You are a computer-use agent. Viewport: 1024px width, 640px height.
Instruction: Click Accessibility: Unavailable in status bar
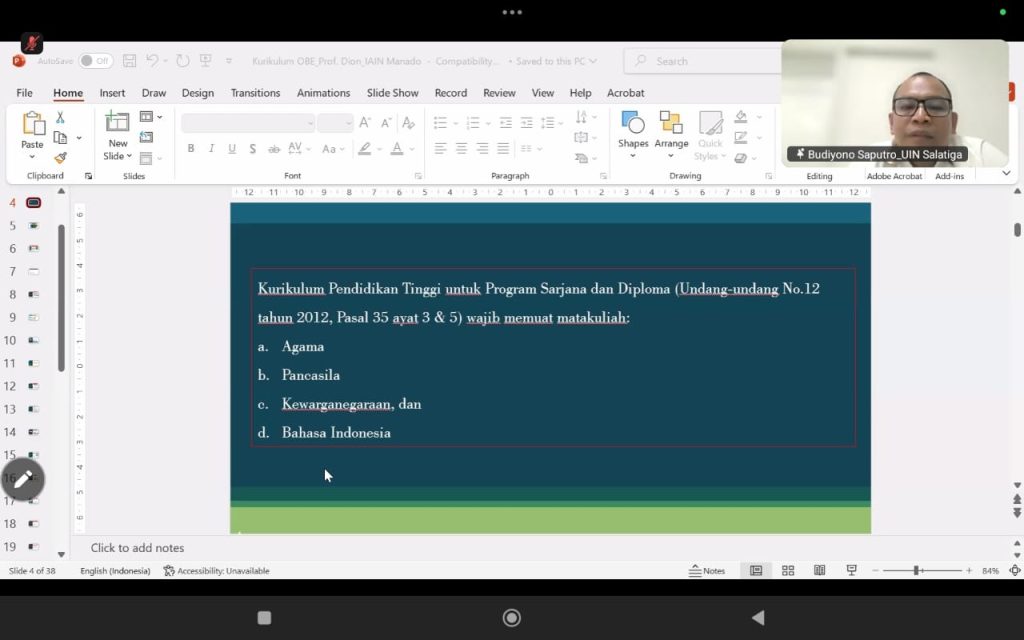coord(216,570)
